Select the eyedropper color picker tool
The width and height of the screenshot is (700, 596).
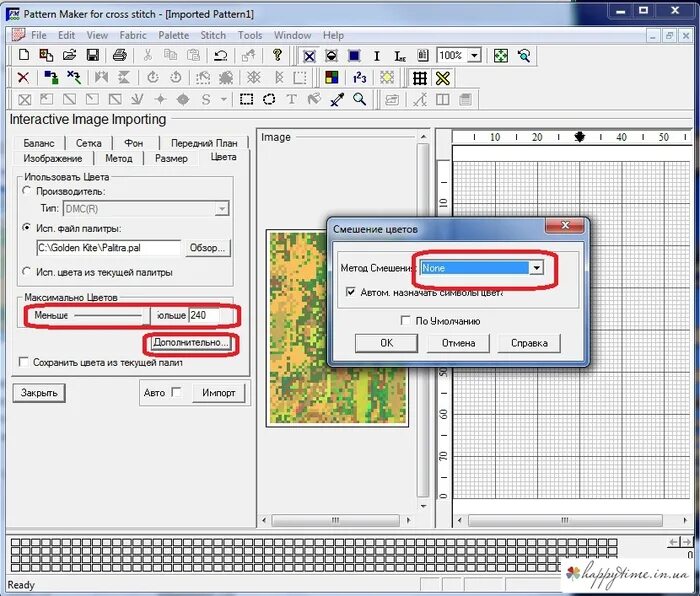point(337,99)
